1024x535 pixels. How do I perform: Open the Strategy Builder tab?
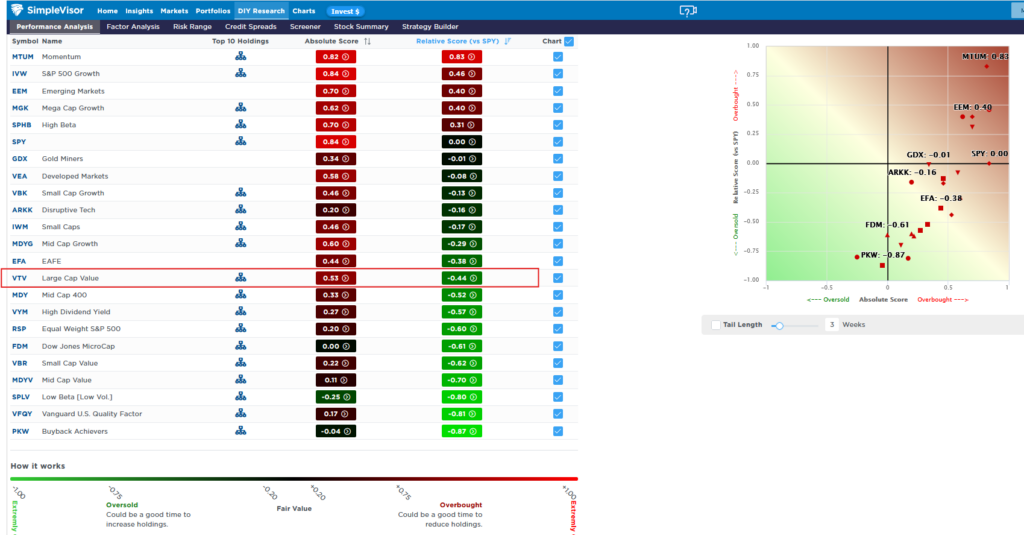[x=430, y=27]
